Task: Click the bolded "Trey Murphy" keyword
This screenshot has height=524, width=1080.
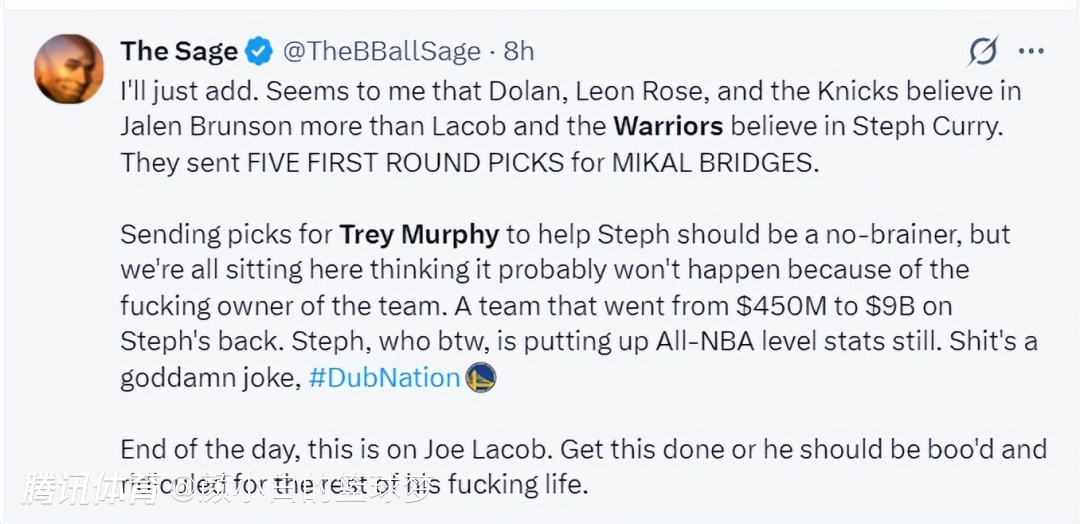Action: [419, 235]
